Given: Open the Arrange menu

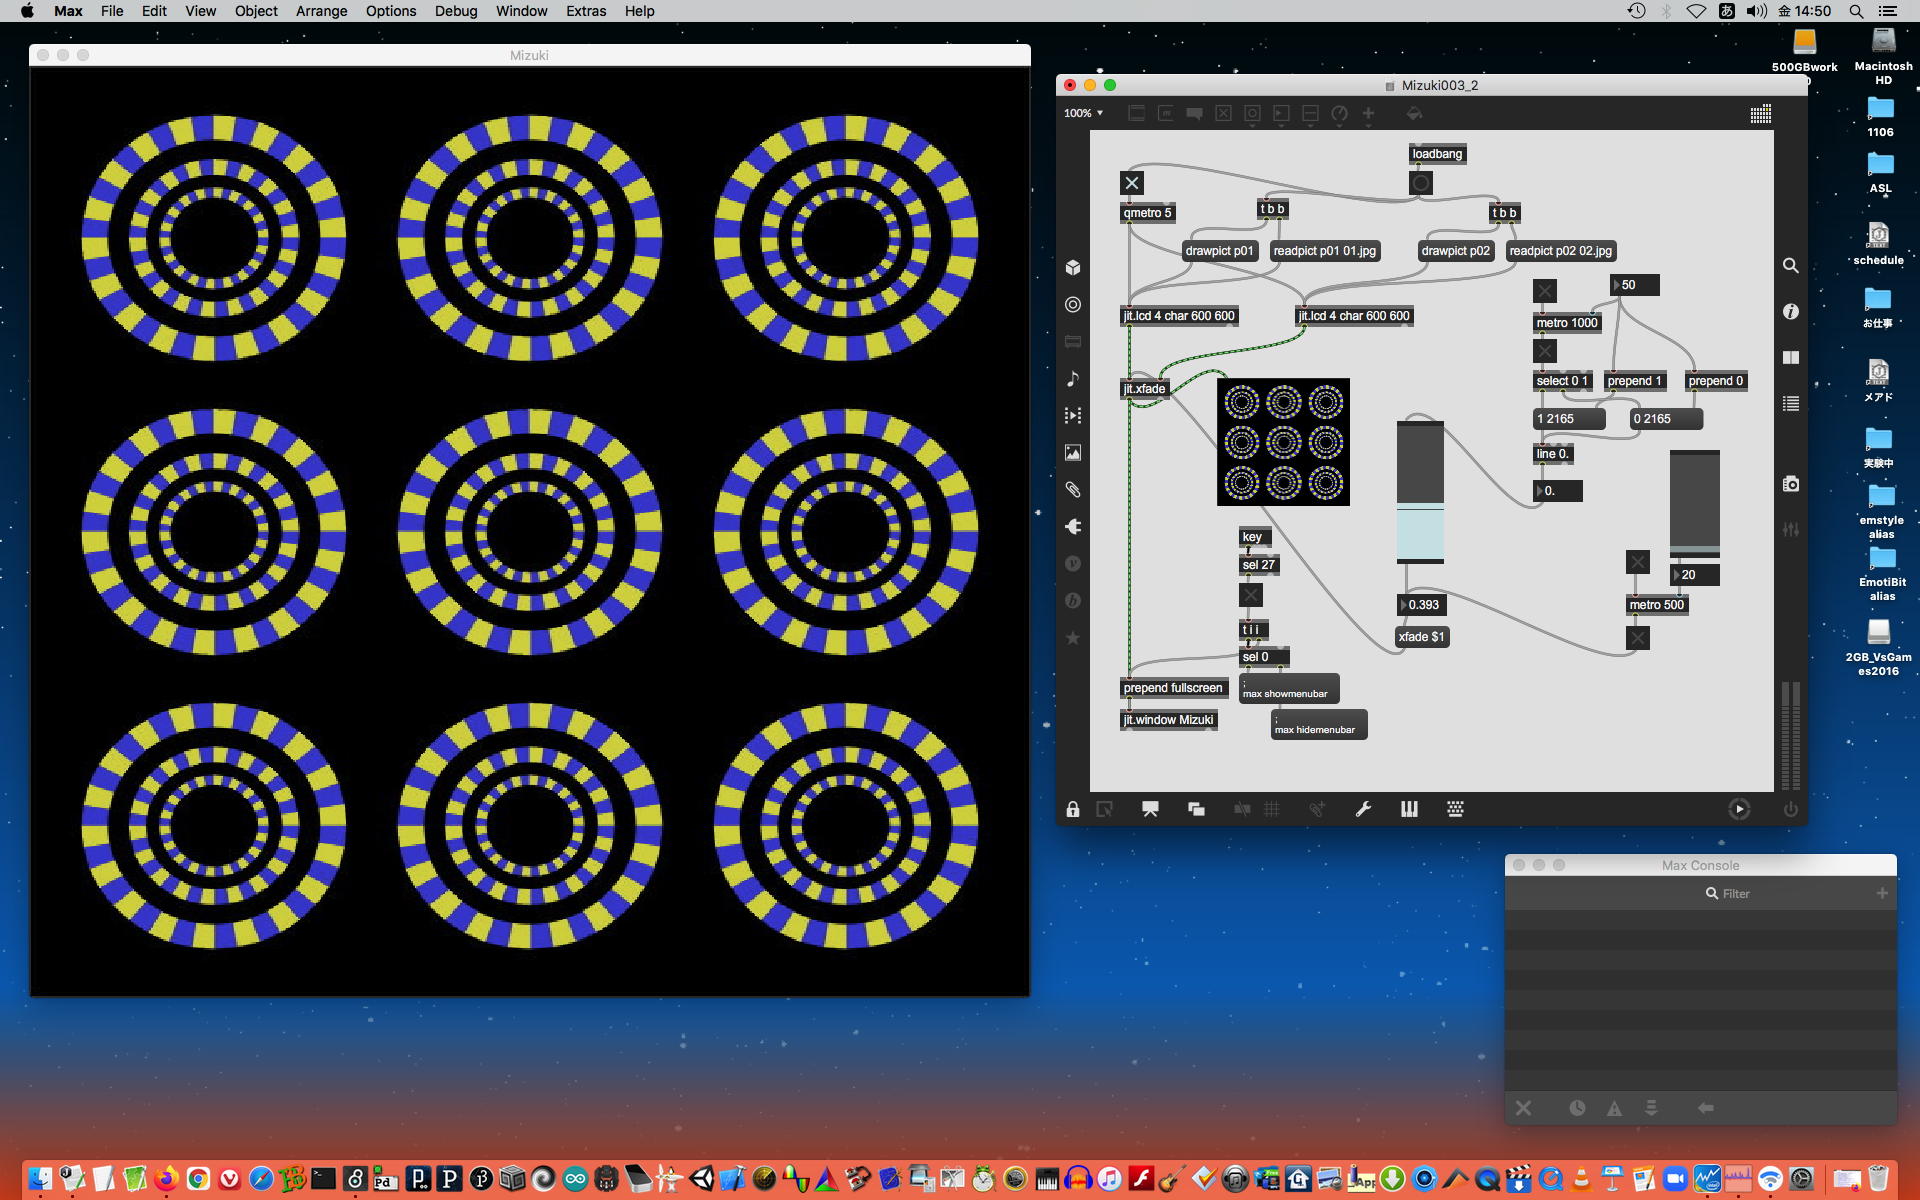Looking at the screenshot, I should (x=321, y=11).
